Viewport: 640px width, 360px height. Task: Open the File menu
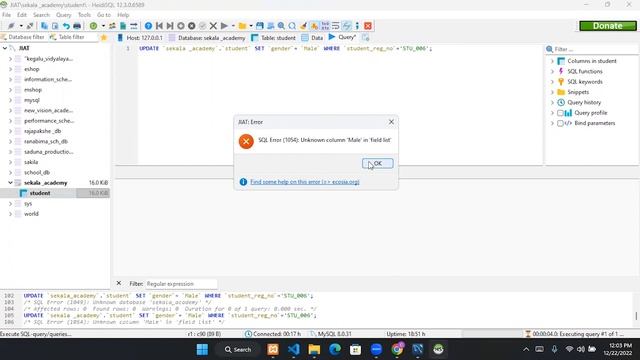coord(7,15)
